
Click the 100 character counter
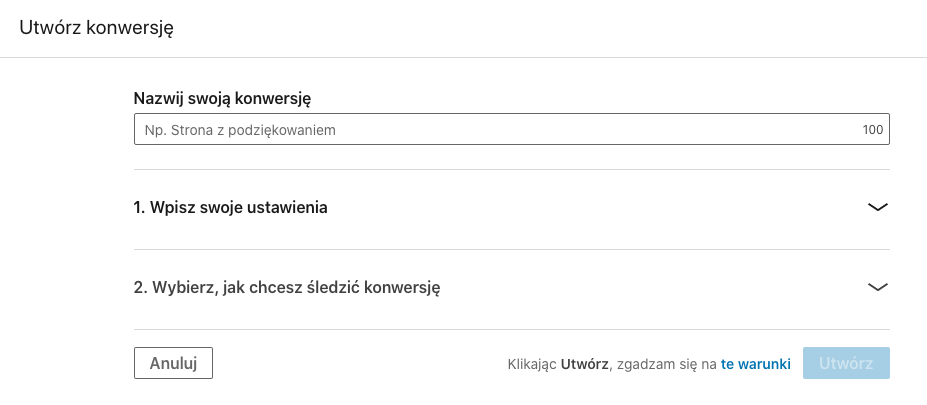872,130
